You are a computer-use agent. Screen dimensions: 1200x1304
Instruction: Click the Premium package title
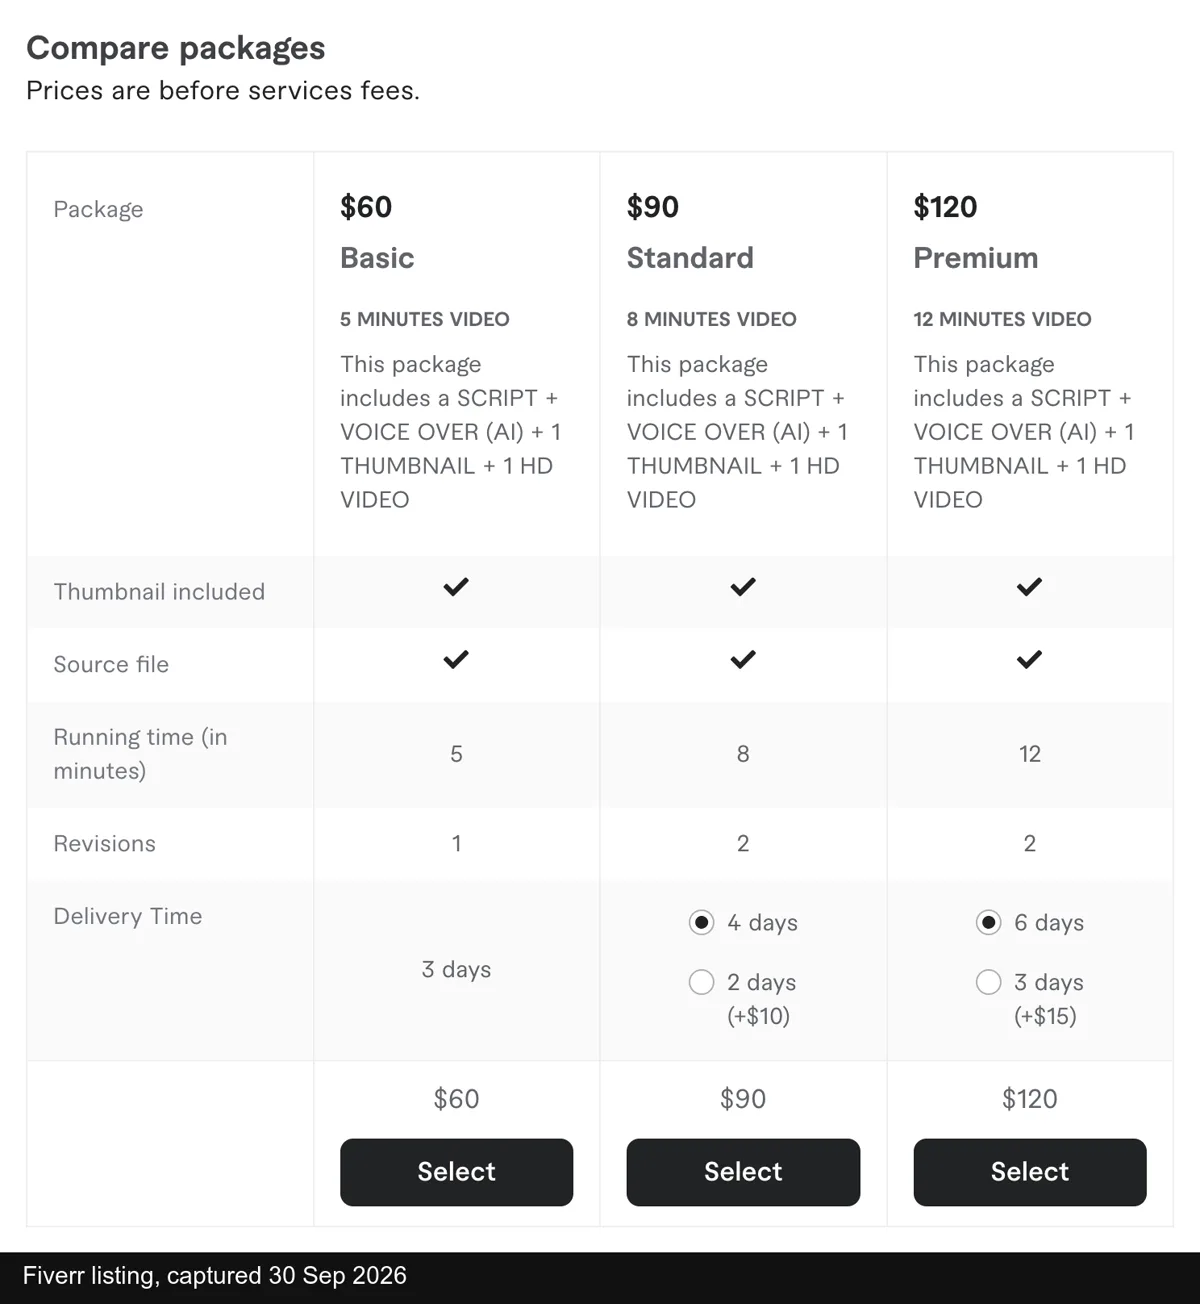(976, 258)
